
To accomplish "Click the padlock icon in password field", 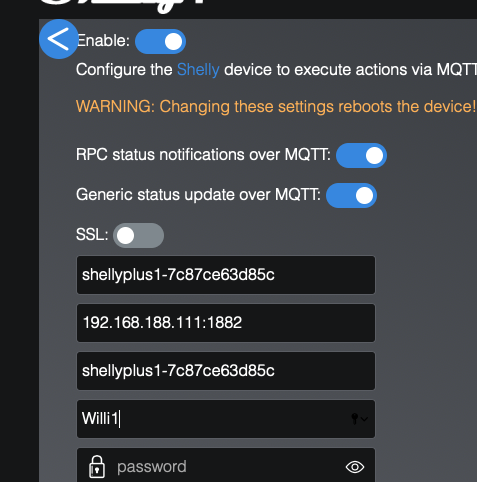I will coord(97,467).
